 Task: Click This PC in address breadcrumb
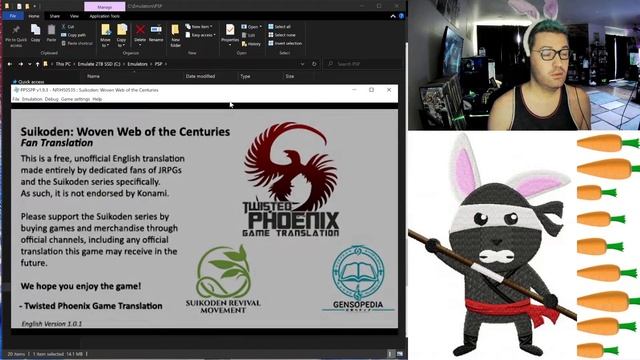pos(63,64)
